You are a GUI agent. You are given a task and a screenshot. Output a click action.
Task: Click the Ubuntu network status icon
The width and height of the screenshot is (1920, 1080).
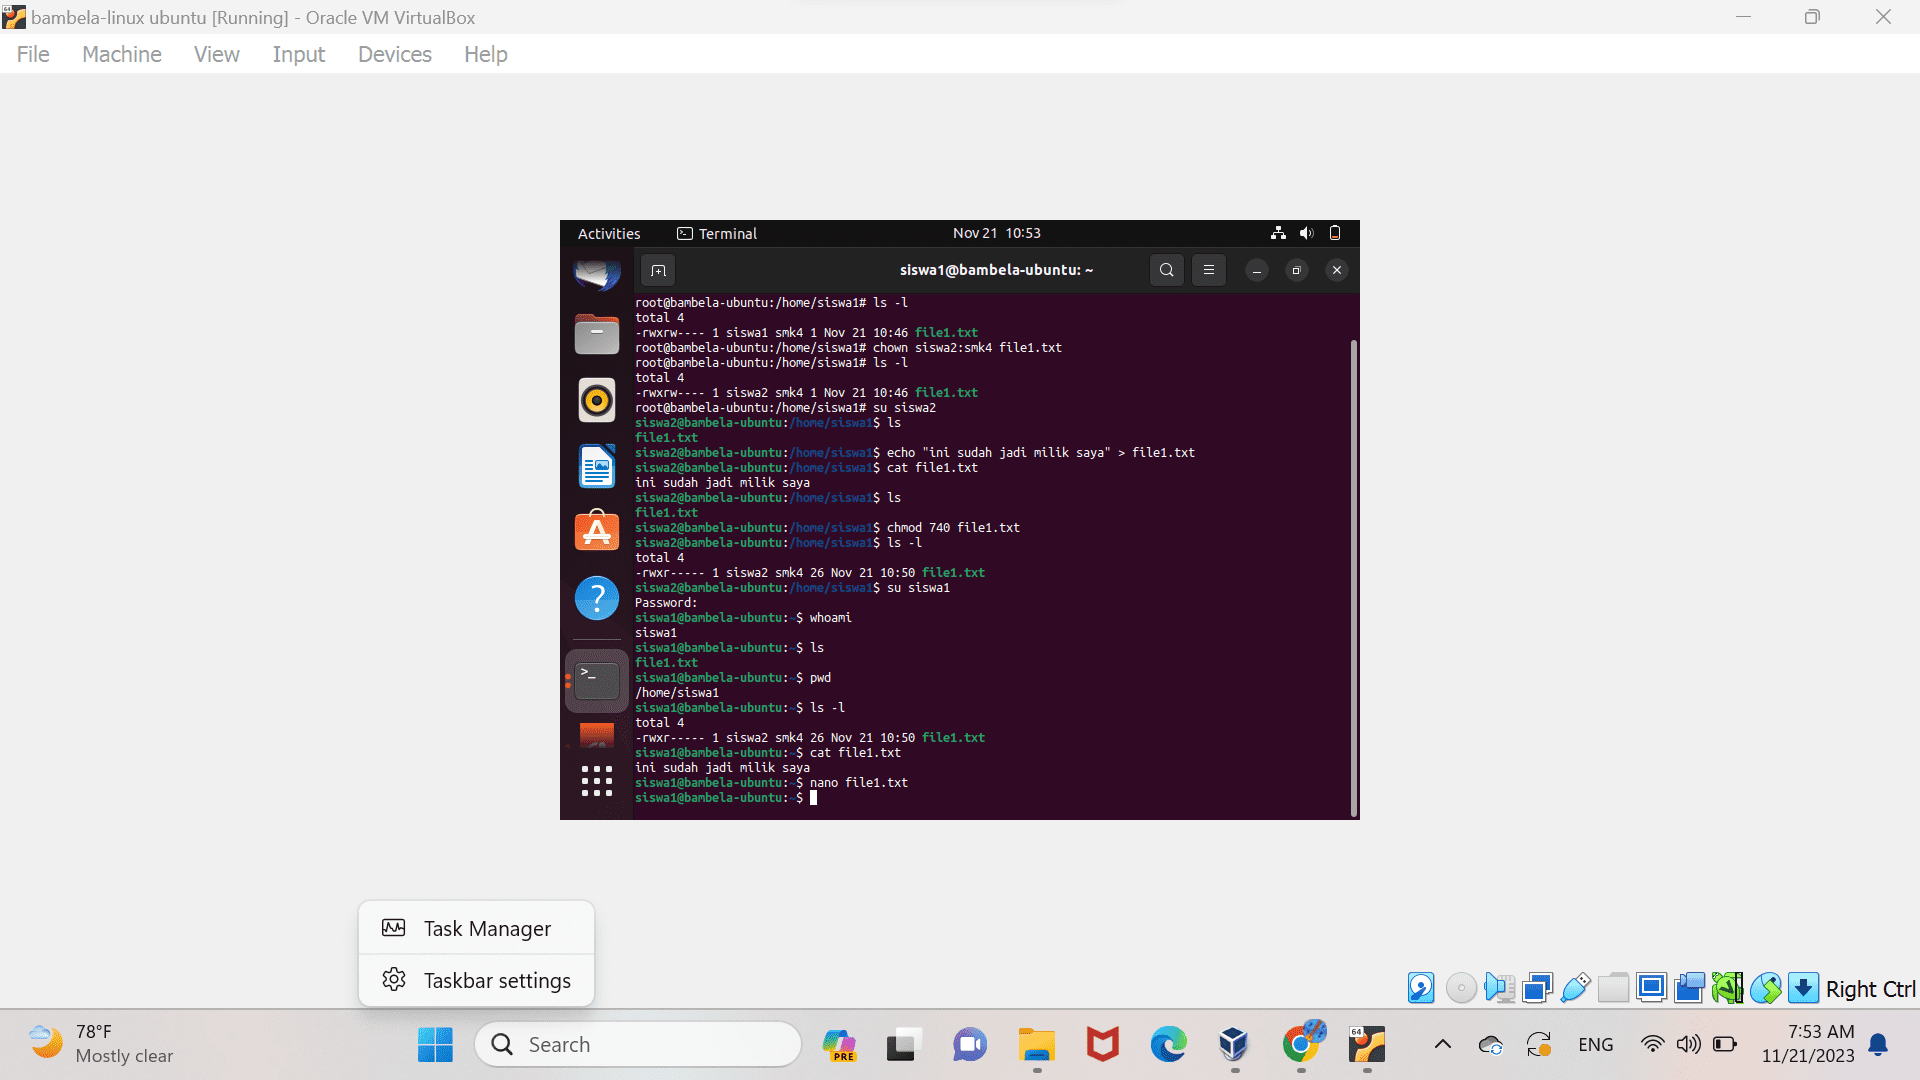(x=1278, y=233)
